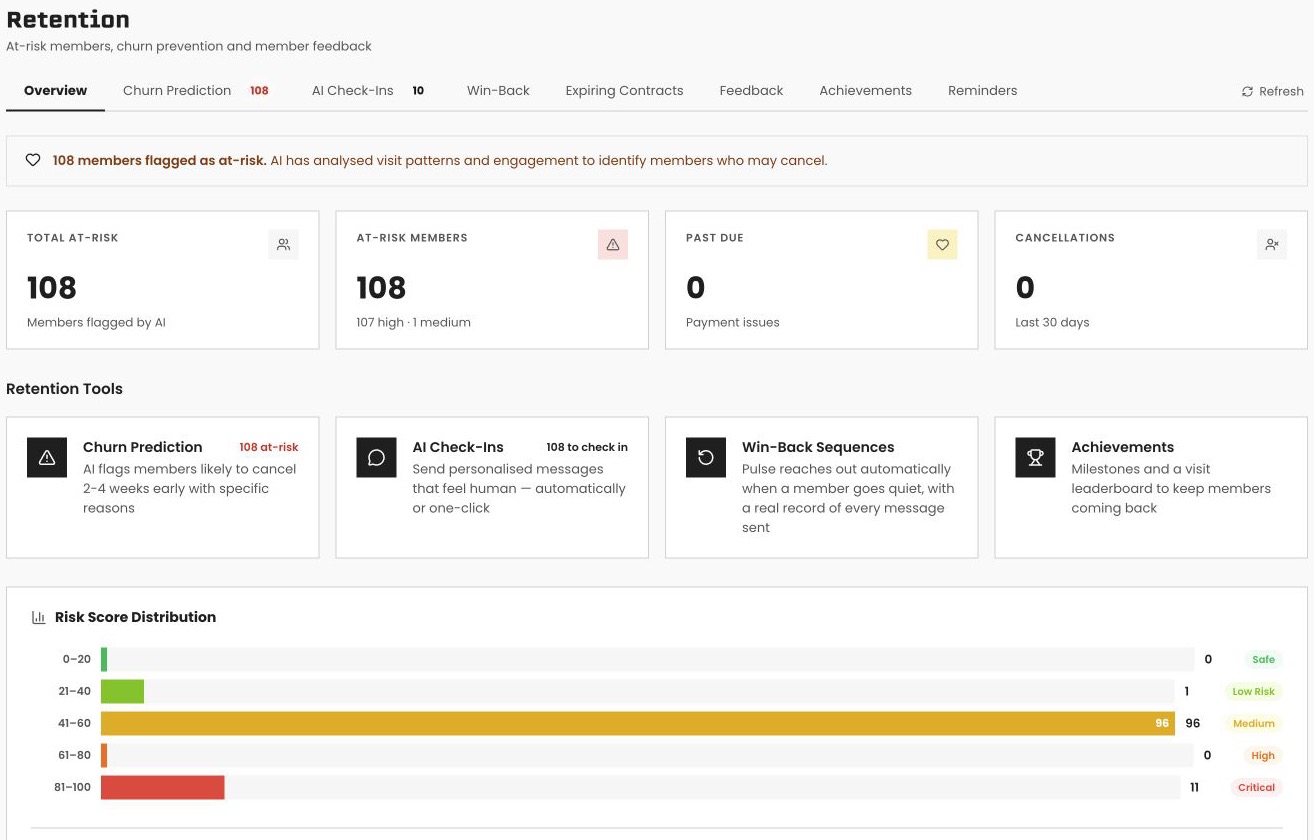This screenshot has width=1314, height=840.
Task: Click the heart icon in at-risk alert banner
Action: pos(33,160)
